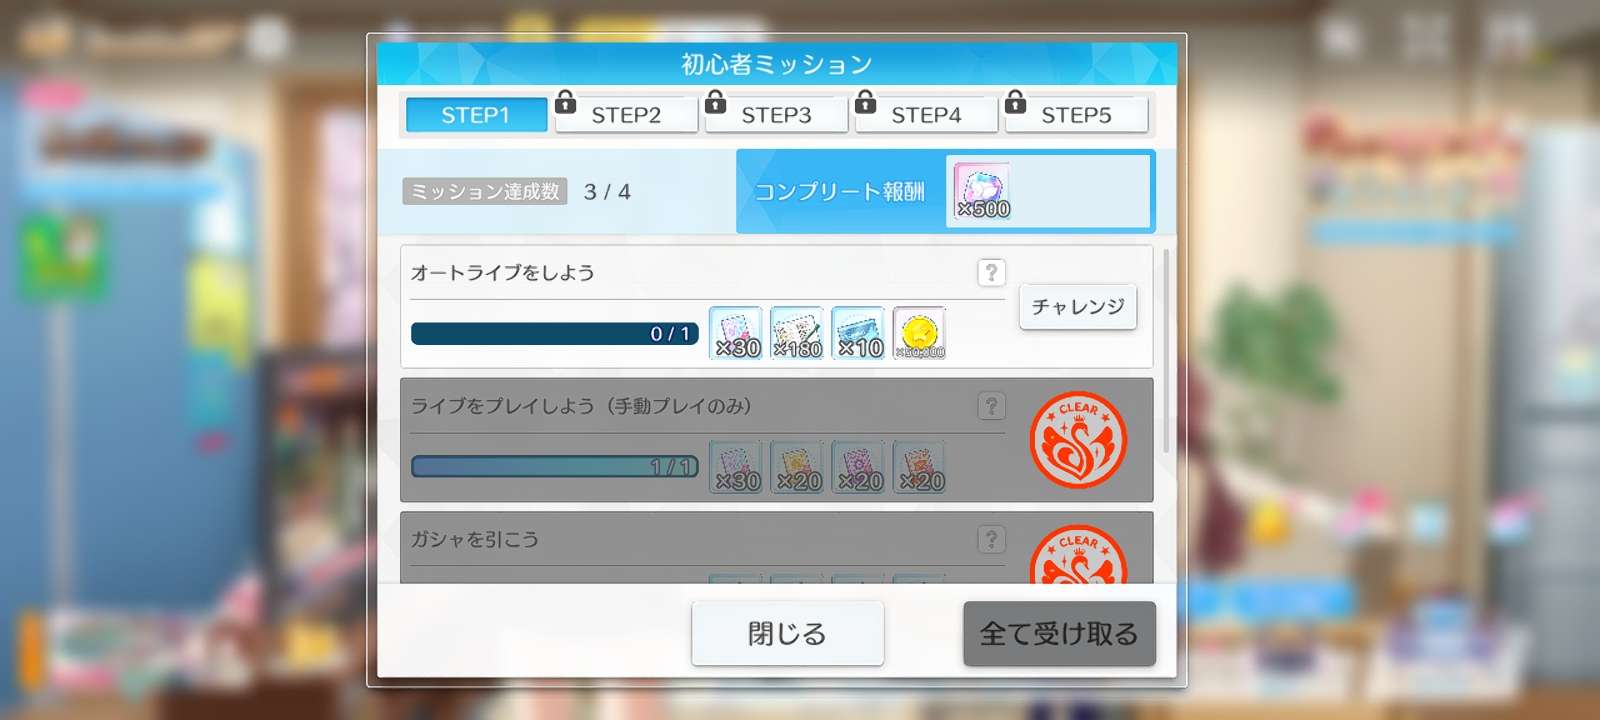Click the mission list vertical scrollbar

pyautogui.click(x=1166, y=350)
